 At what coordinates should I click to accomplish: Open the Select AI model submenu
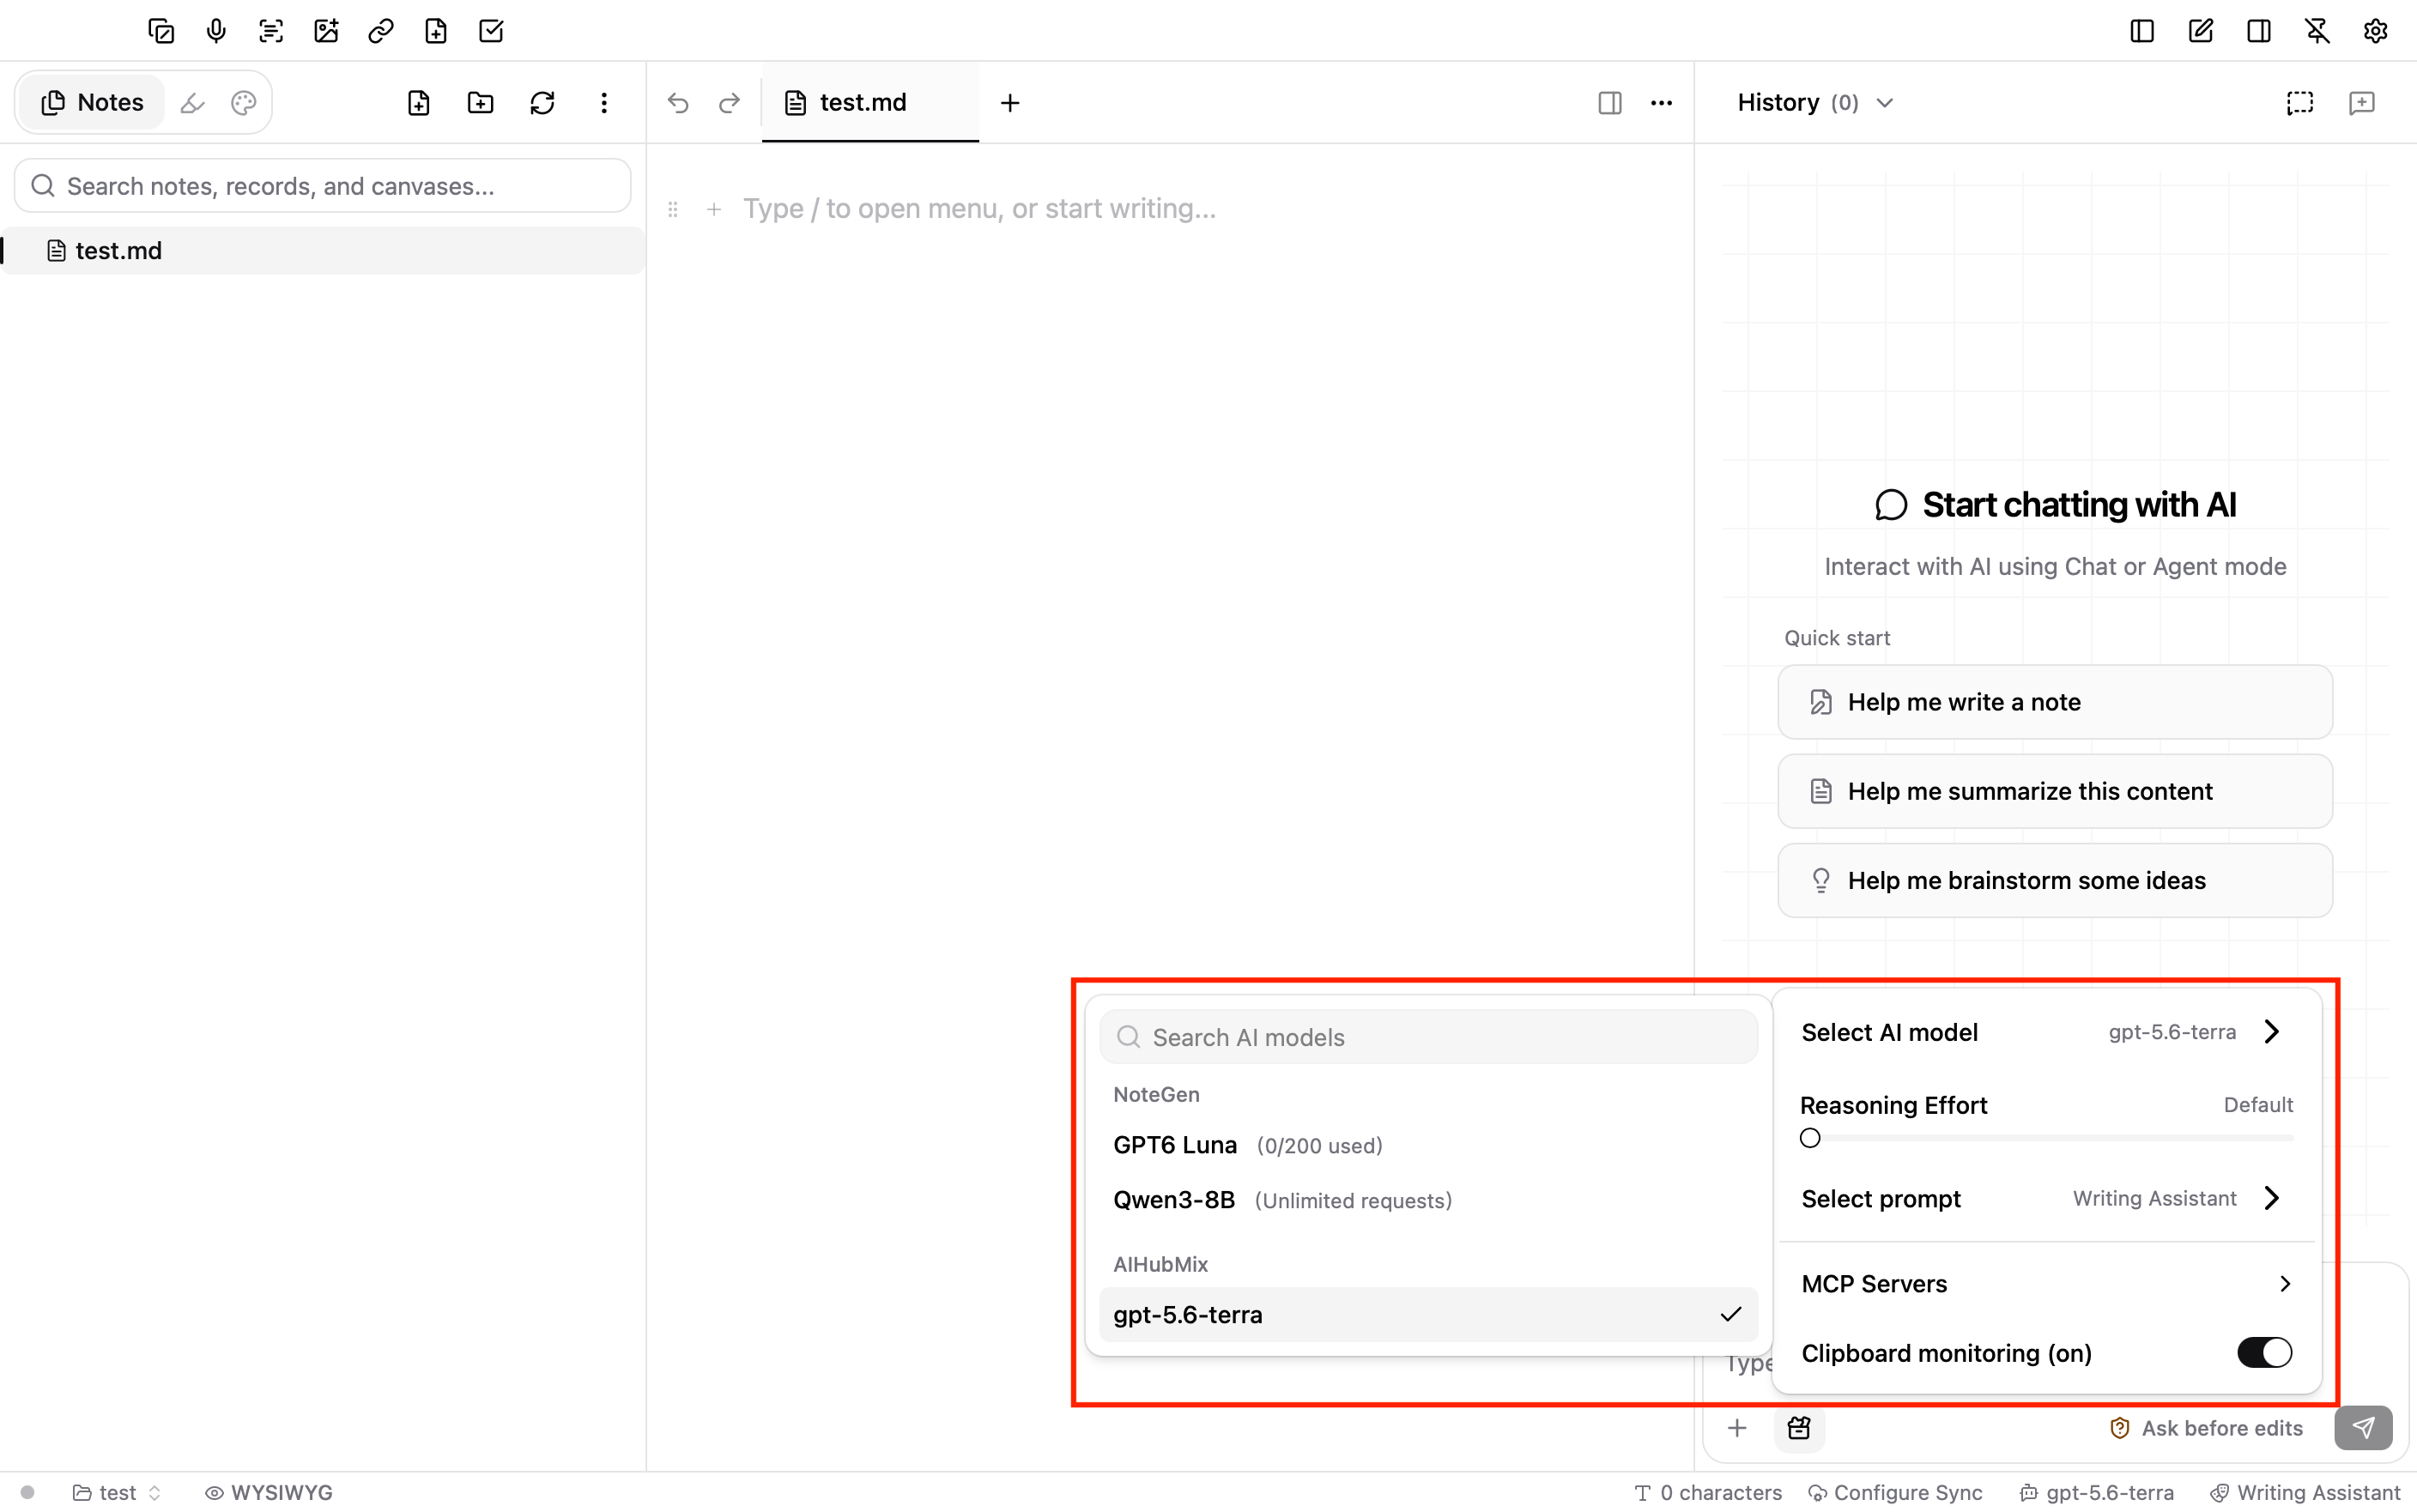tap(2045, 1032)
